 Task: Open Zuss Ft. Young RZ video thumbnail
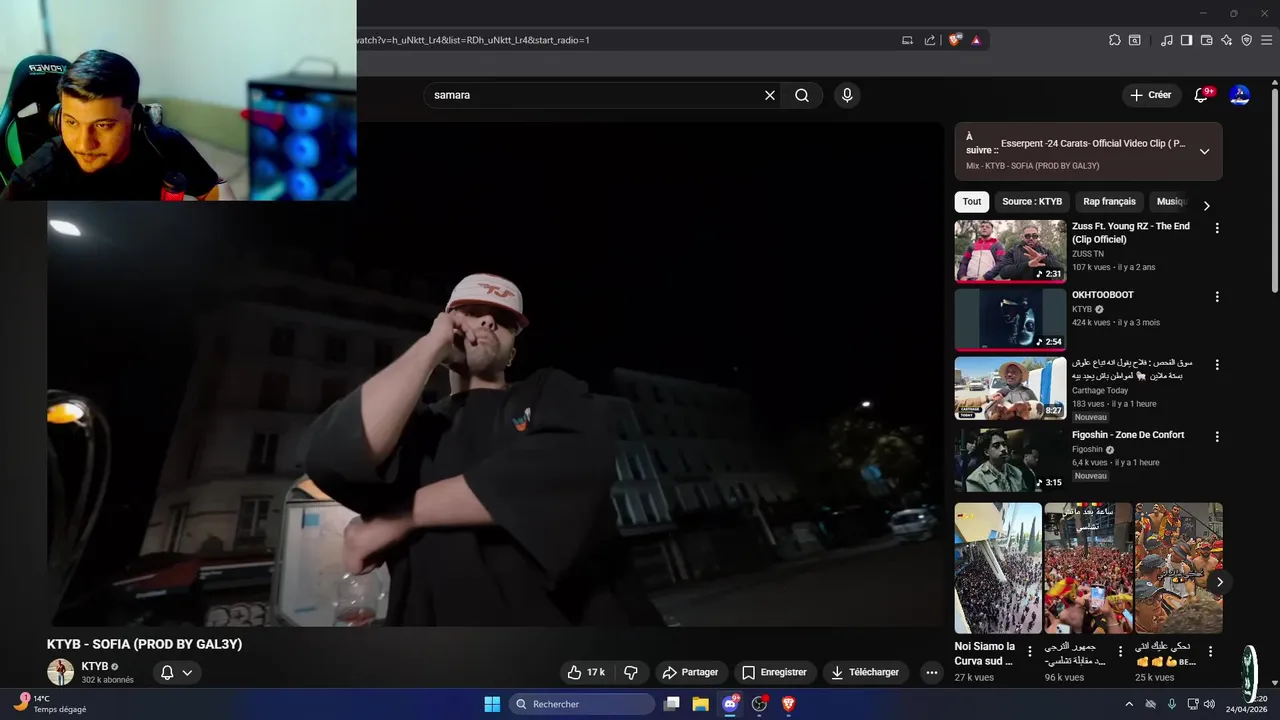[1010, 251]
